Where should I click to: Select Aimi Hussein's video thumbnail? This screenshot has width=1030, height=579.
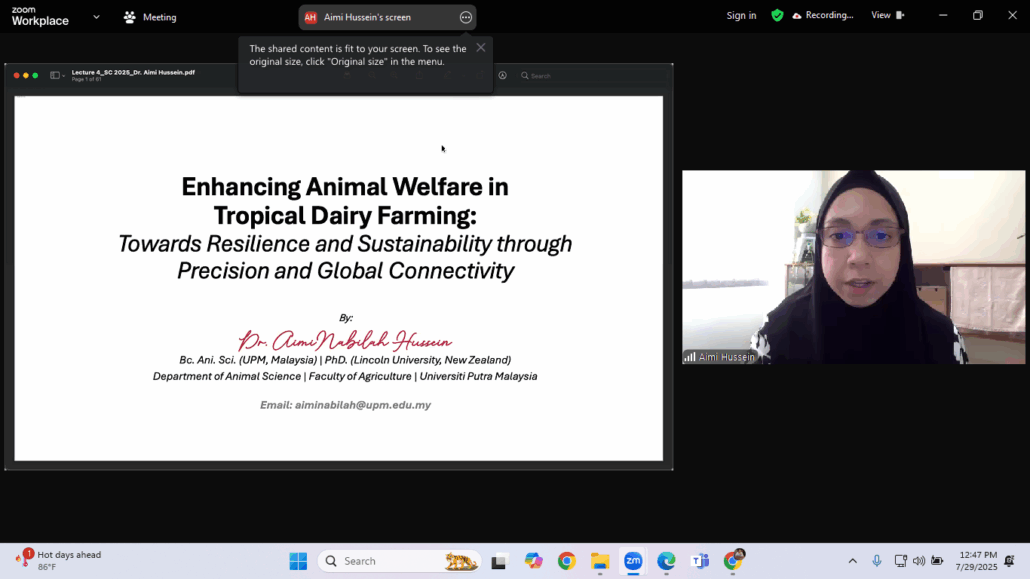pos(853,266)
